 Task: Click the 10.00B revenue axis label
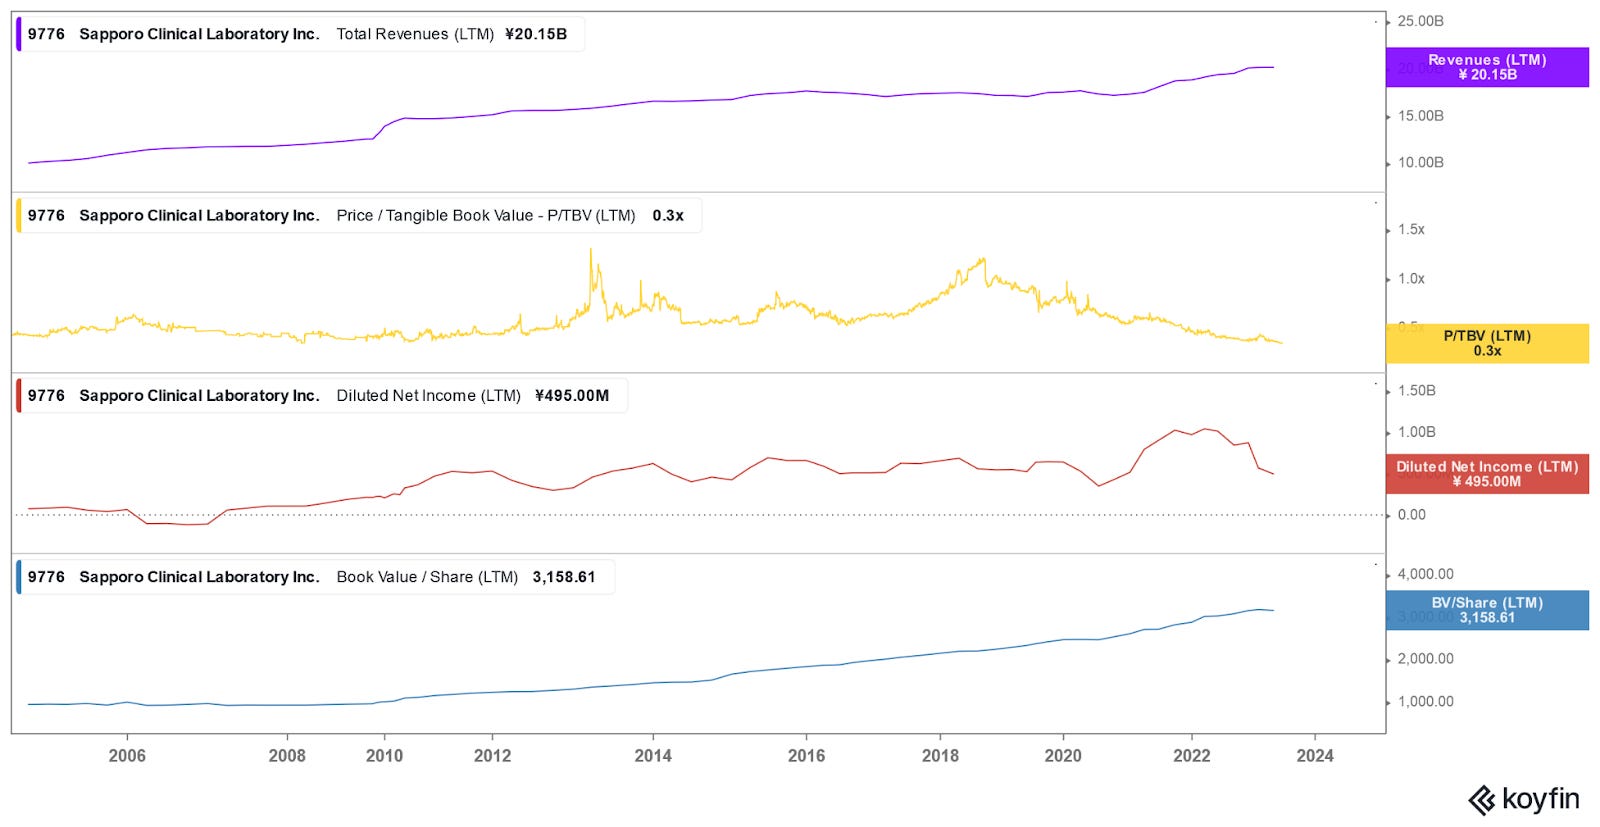1420,163
